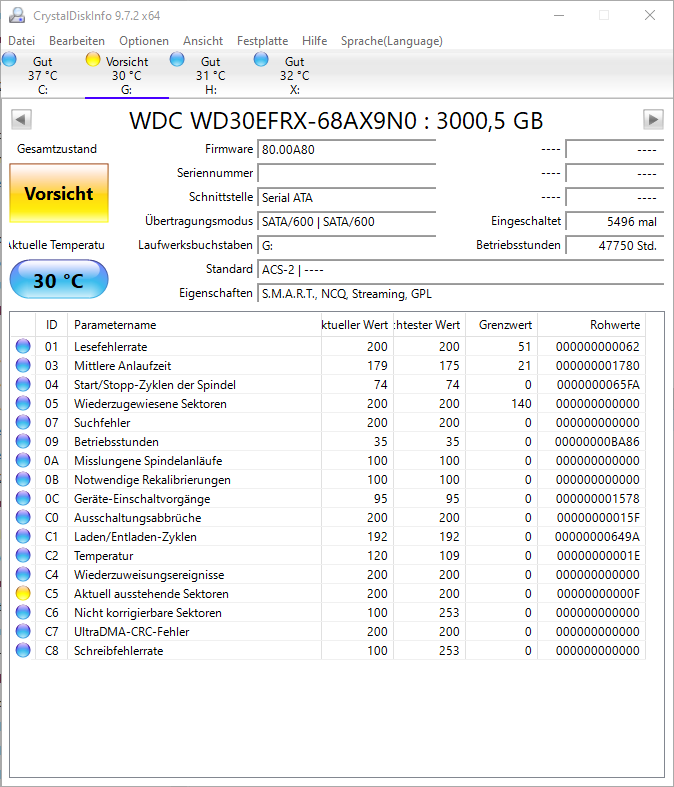Image resolution: width=674 pixels, height=787 pixels.
Task: Click the Eingeschaltet value 5496 mal
Action: tap(614, 221)
